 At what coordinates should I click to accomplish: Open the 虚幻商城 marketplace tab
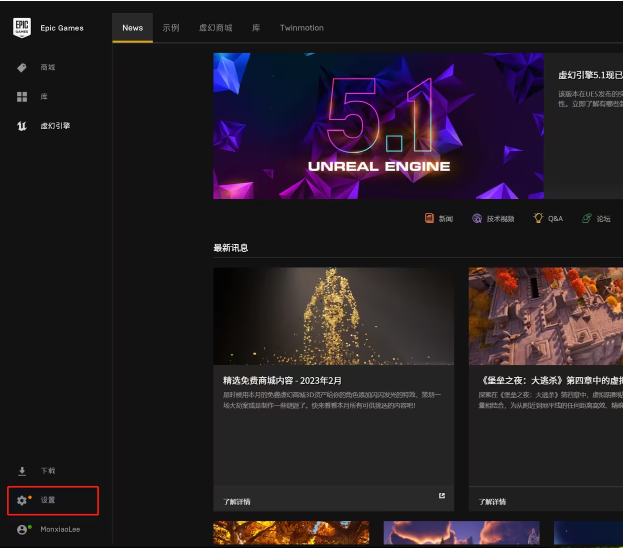click(x=215, y=28)
